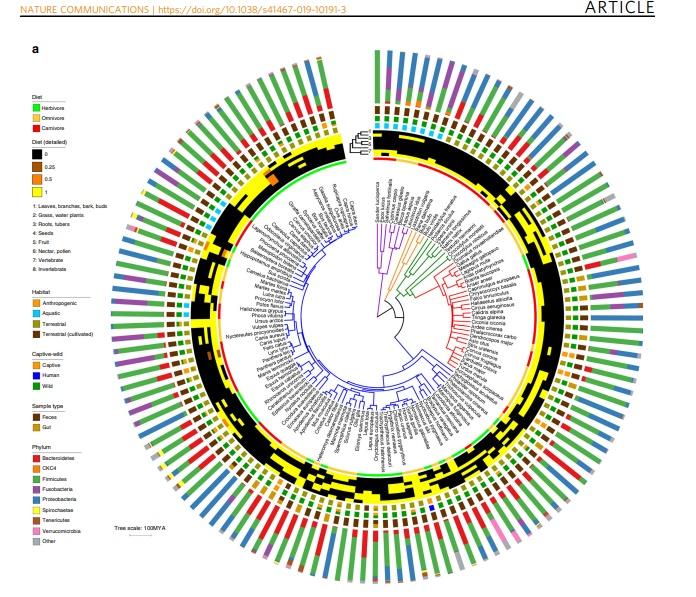Click the ARTICLE header label

click(x=619, y=8)
